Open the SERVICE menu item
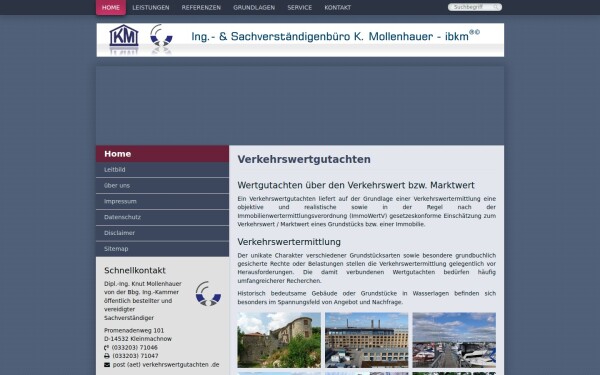This screenshot has width=600, height=375. click(x=300, y=7)
